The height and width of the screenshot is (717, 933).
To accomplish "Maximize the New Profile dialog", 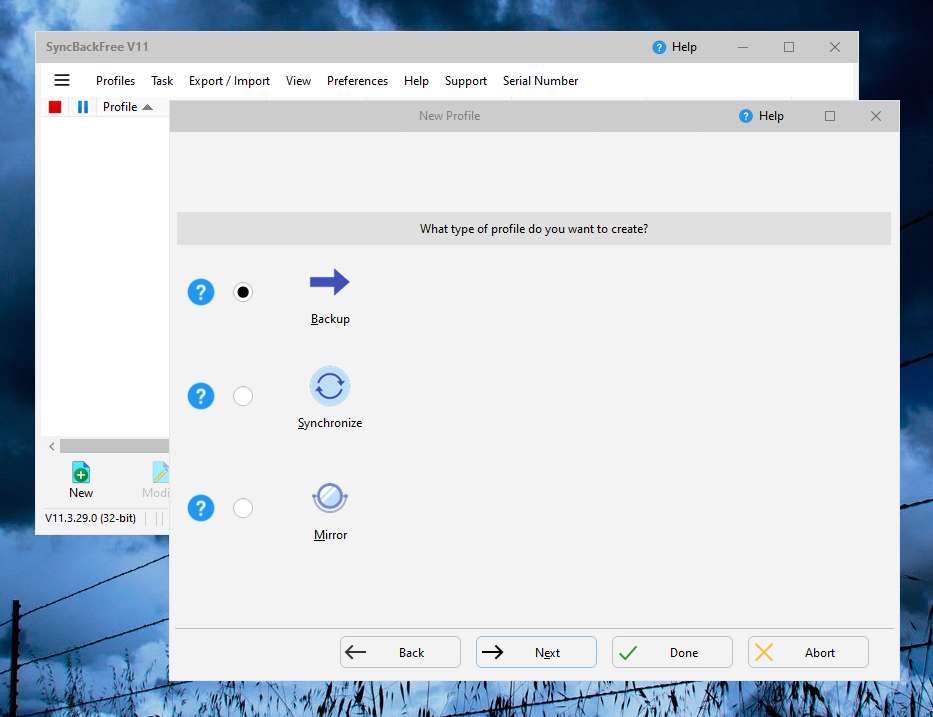I will (x=829, y=116).
